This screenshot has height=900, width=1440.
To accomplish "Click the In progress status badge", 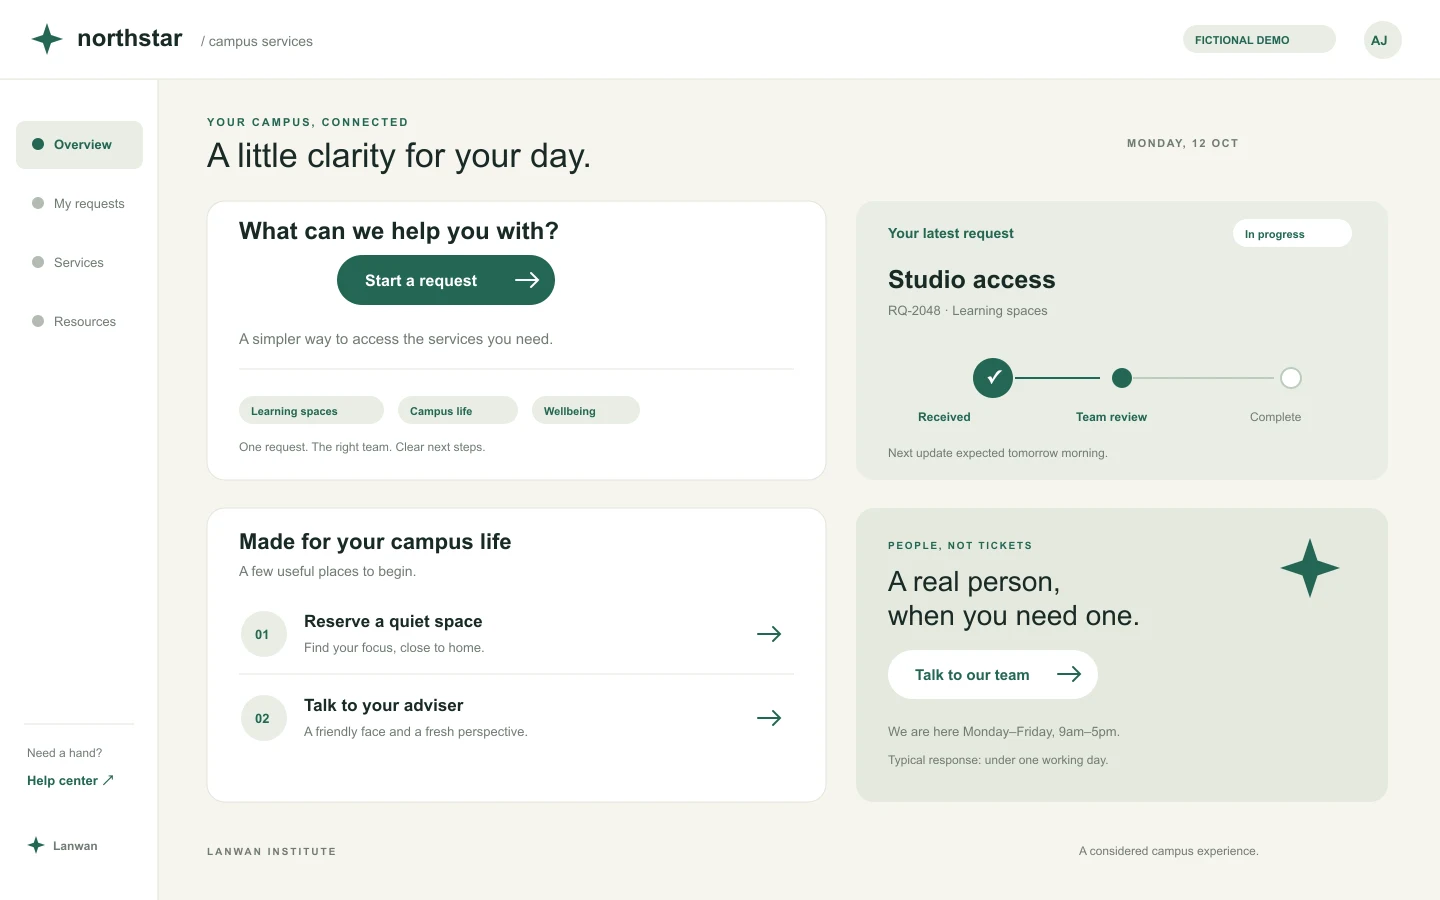I will click(x=1292, y=233).
